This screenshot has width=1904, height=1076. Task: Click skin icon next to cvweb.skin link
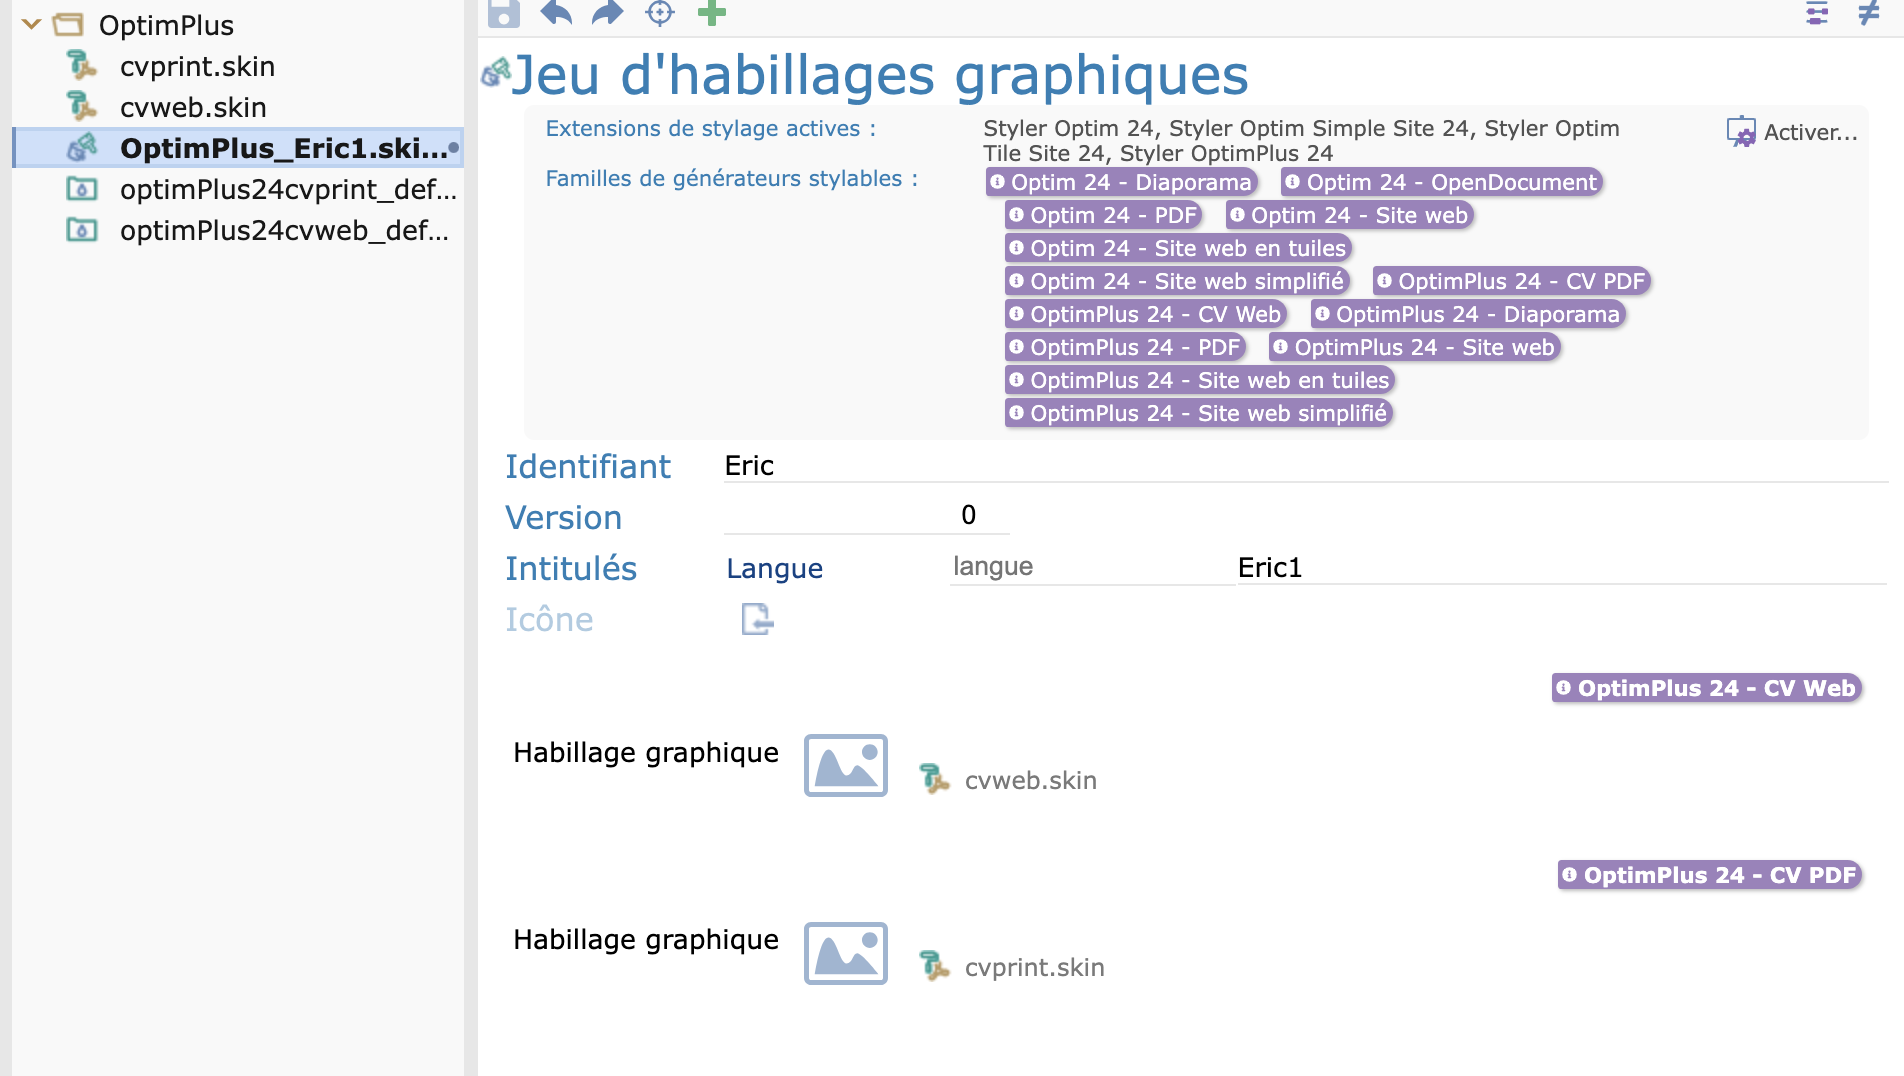coord(934,779)
